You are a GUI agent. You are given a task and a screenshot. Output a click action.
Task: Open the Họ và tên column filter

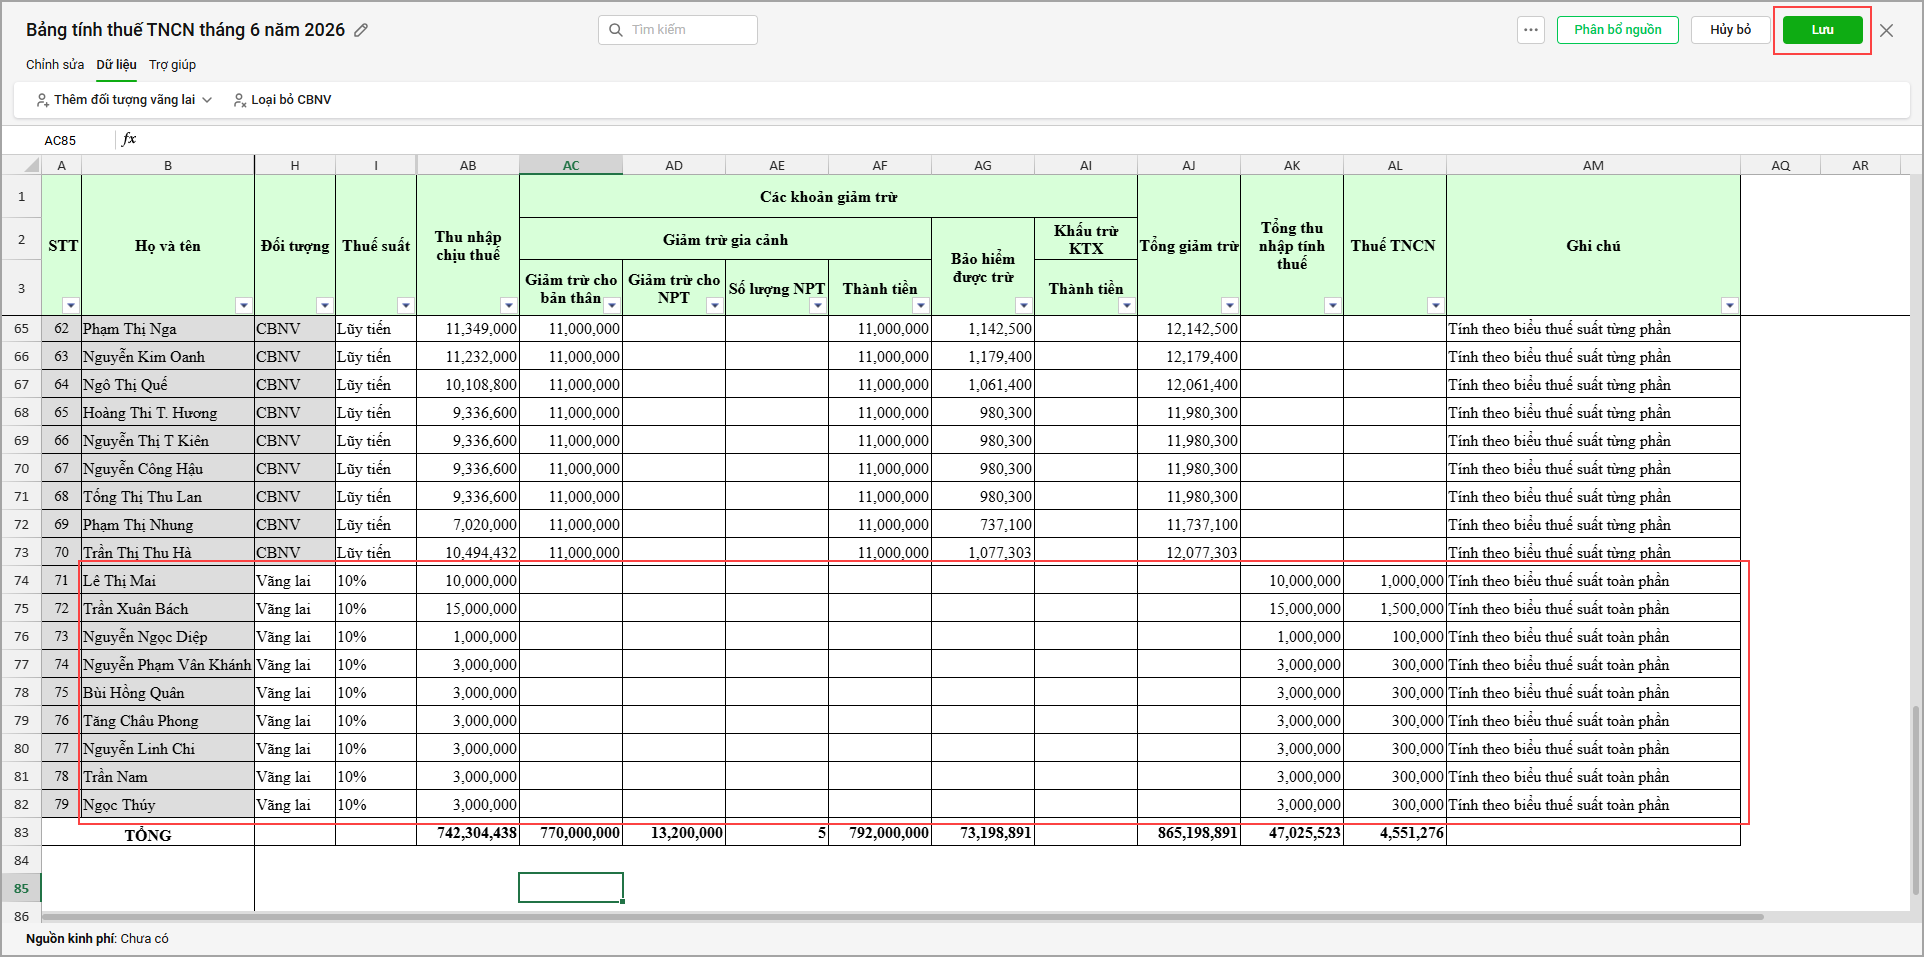pos(243,305)
